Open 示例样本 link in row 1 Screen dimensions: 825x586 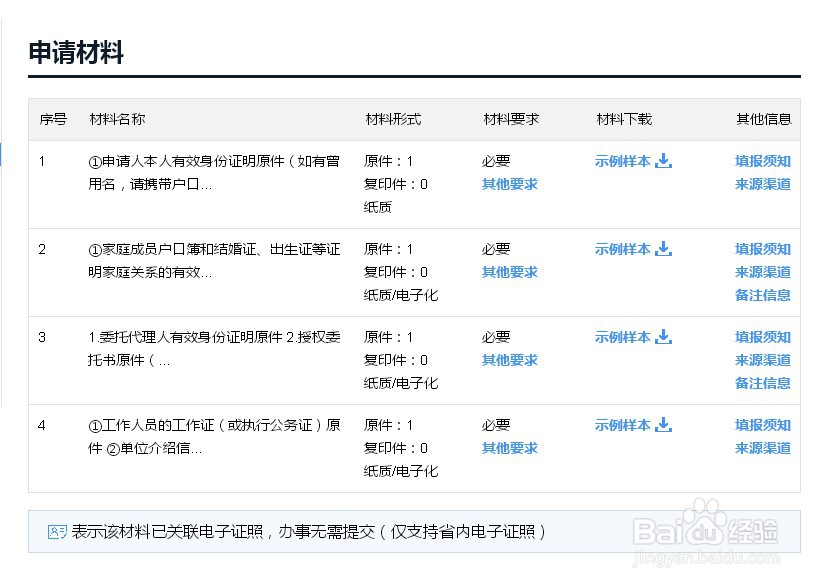[623, 161]
